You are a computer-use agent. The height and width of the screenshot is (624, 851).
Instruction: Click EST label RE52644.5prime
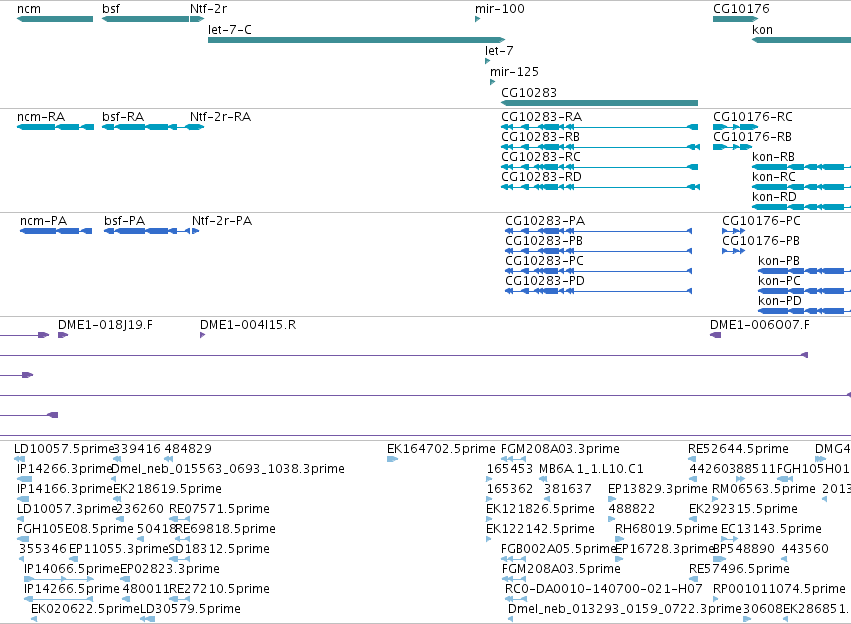click(738, 449)
